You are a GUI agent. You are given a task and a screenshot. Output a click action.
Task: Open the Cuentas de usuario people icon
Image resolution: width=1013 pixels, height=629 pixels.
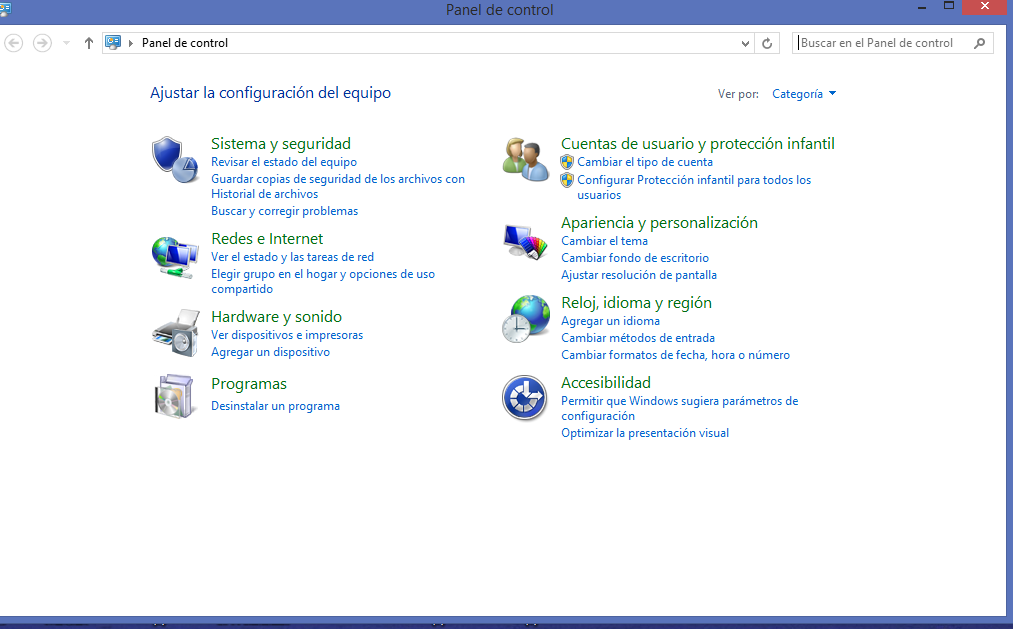[525, 160]
